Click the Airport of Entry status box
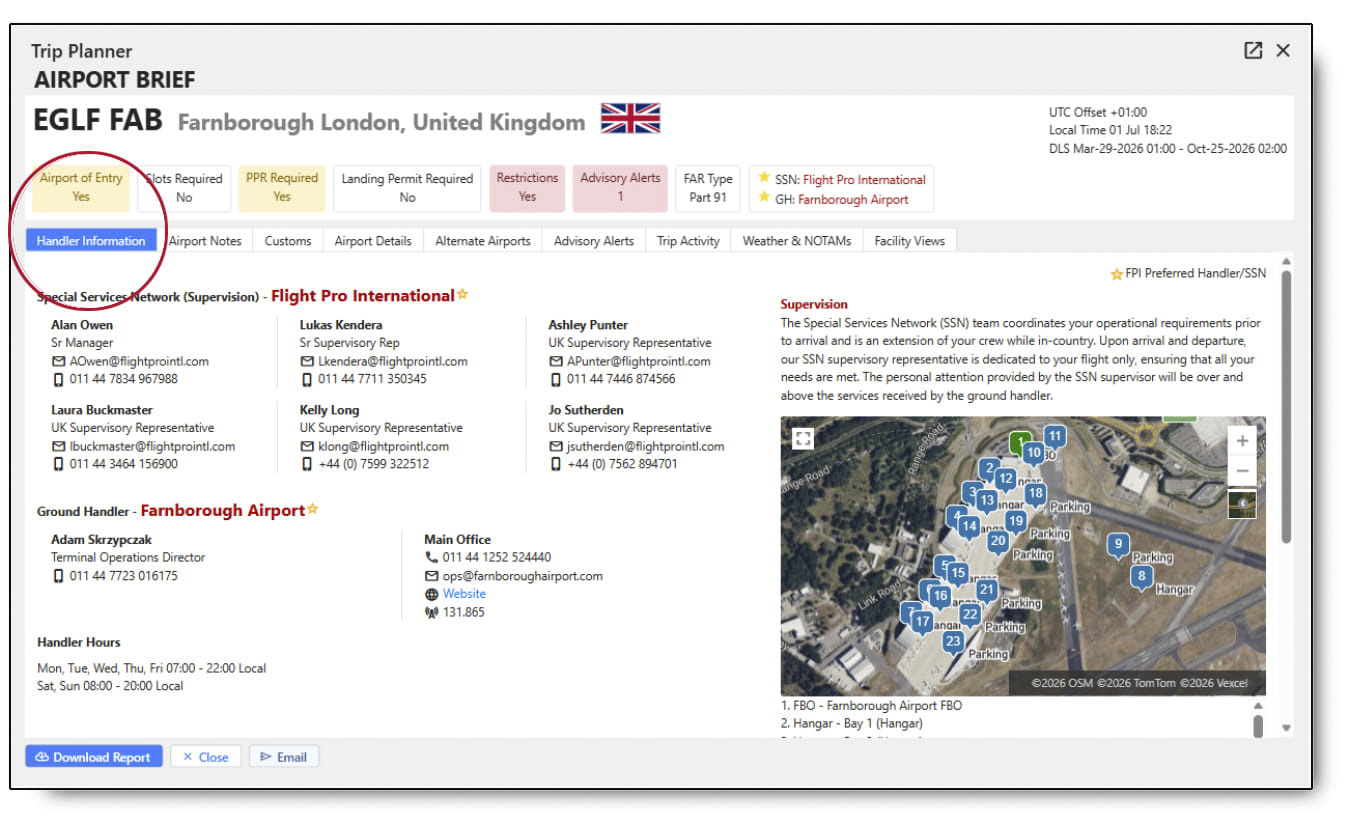Image resolution: width=1368 pixels, height=828 pixels. click(x=81, y=187)
